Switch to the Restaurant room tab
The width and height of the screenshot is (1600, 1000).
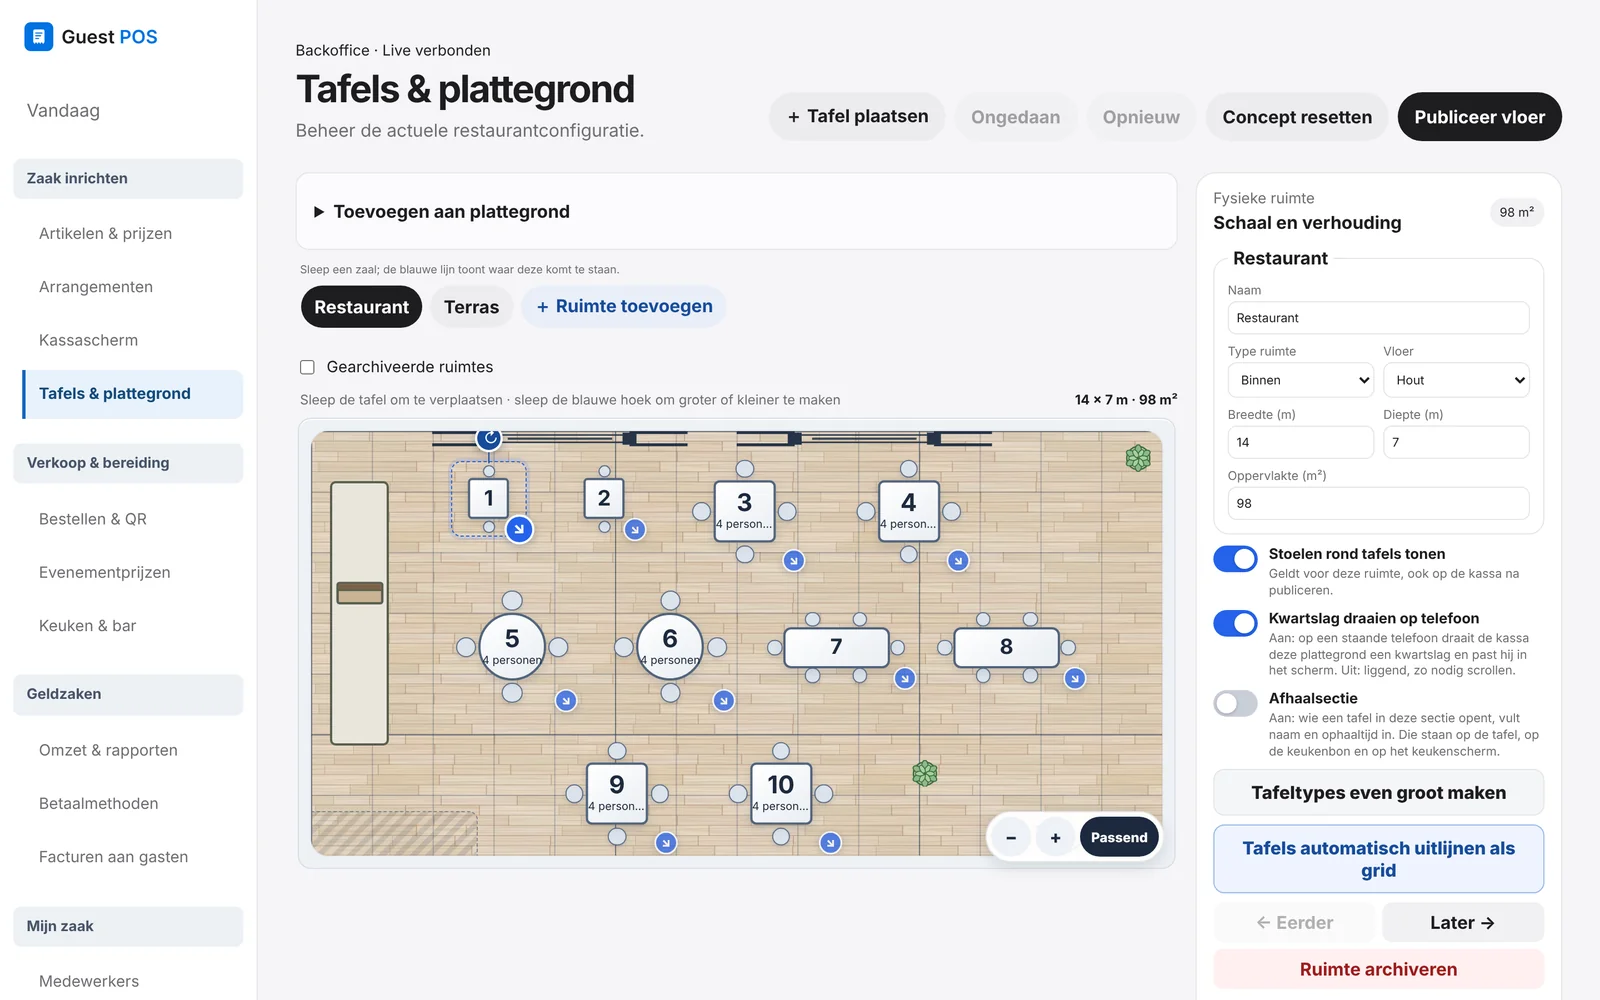pyautogui.click(x=361, y=307)
